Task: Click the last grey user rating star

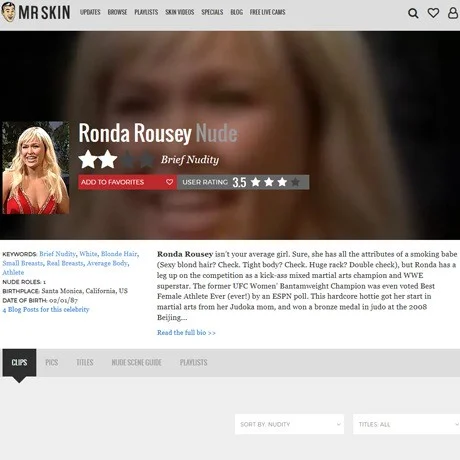Action: pyautogui.click(x=295, y=182)
